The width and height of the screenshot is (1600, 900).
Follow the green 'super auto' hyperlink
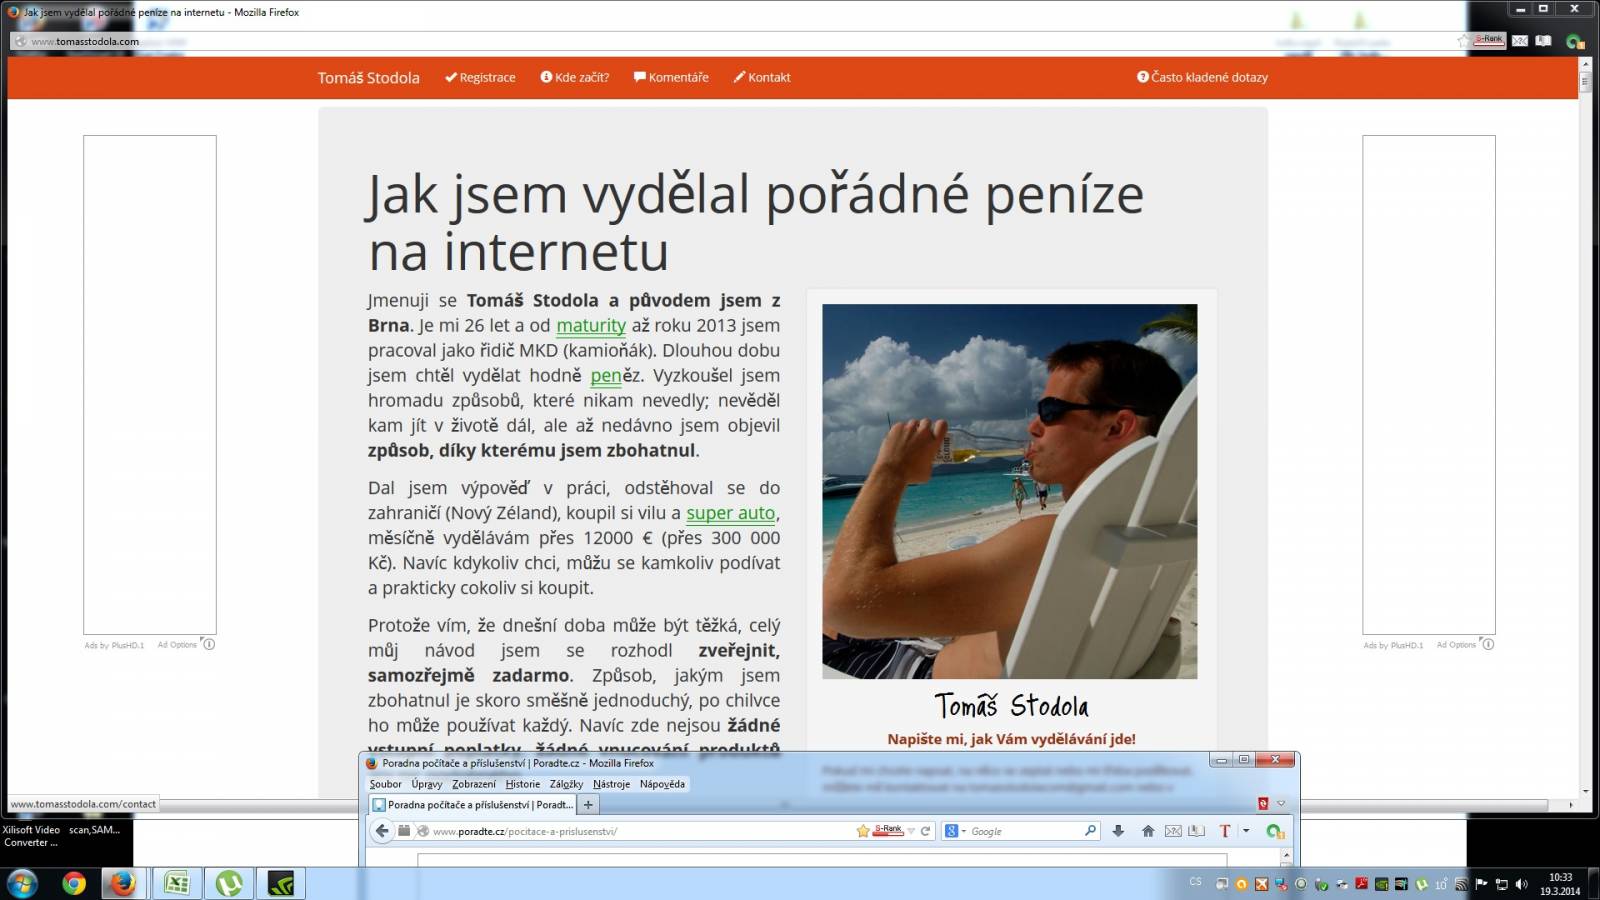tap(731, 513)
